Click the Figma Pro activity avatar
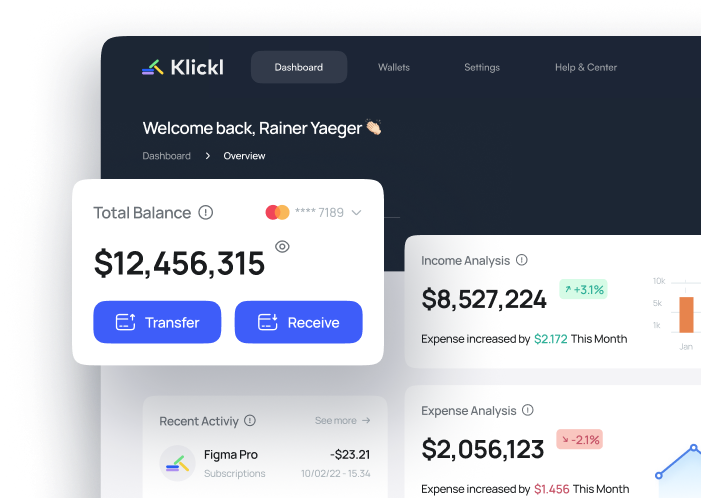Screen dimensions: 701x498 pyautogui.click(x=177, y=463)
